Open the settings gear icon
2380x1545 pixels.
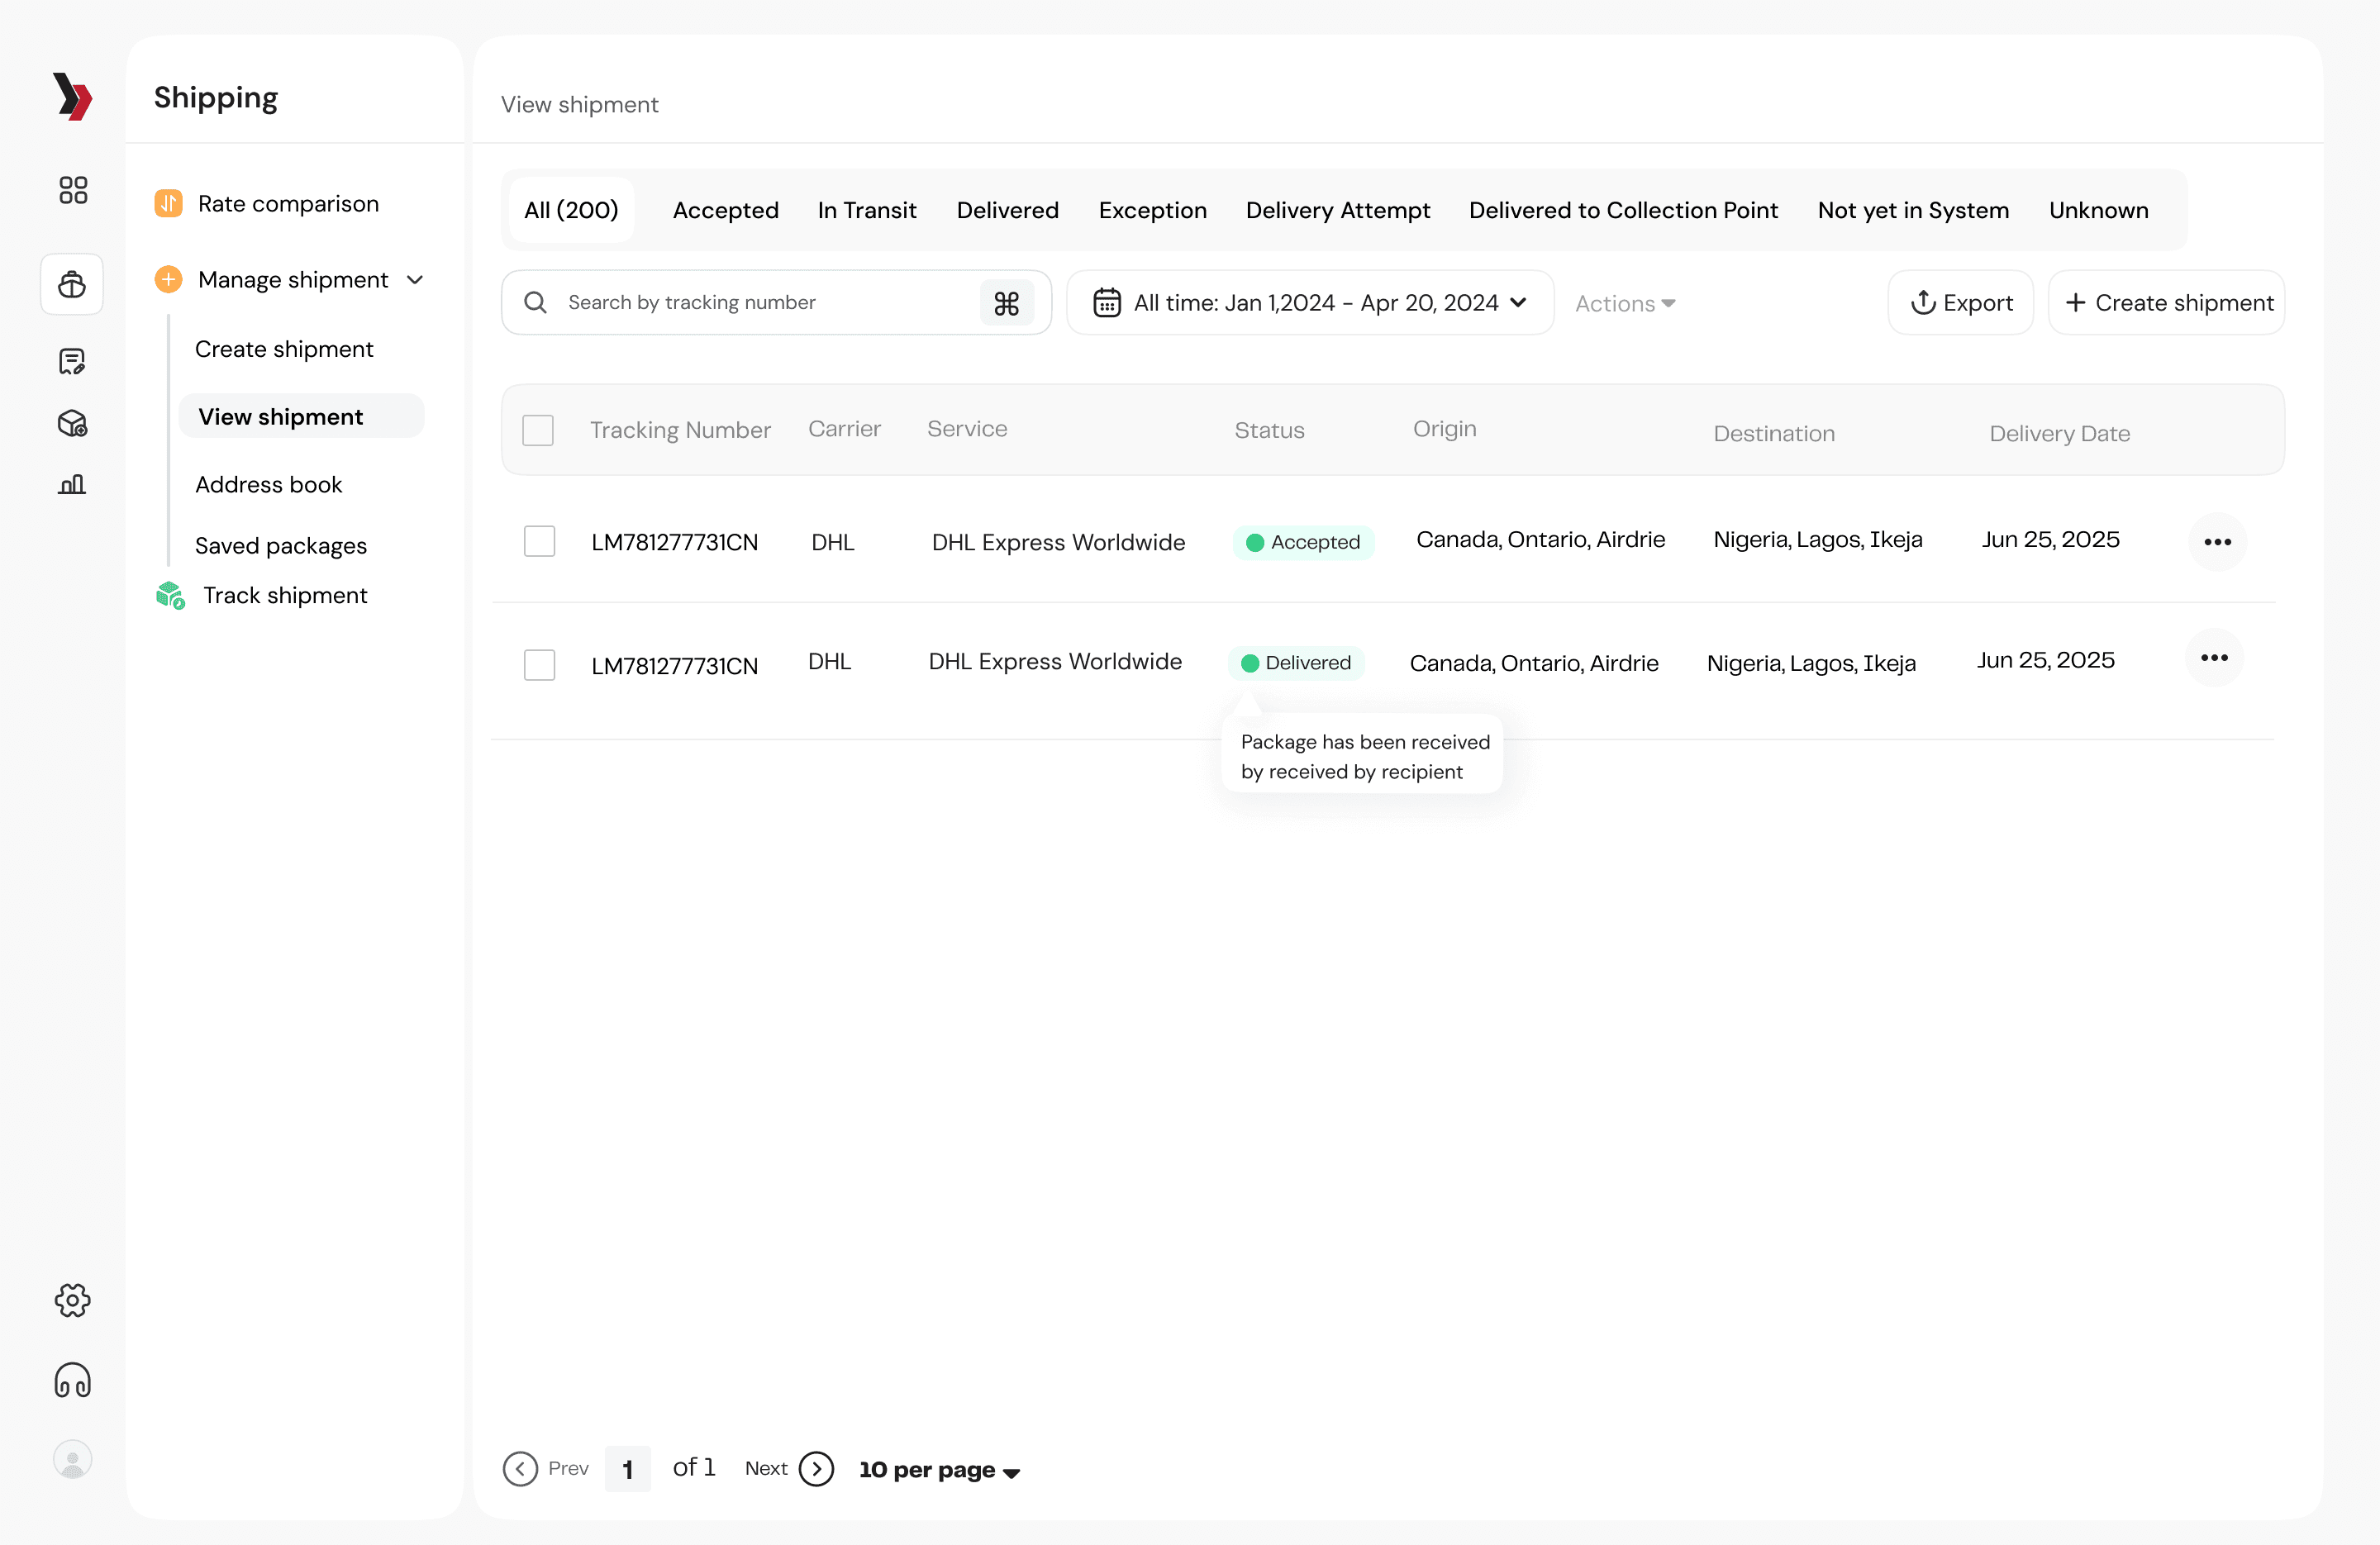[72, 1300]
